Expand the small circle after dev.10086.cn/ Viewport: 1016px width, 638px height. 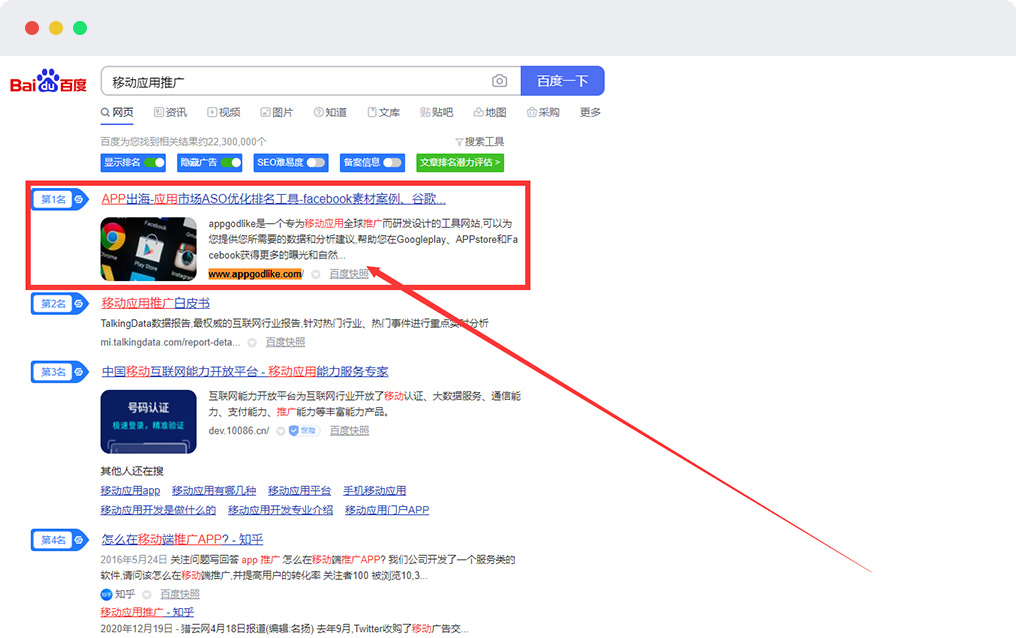tap(281, 431)
